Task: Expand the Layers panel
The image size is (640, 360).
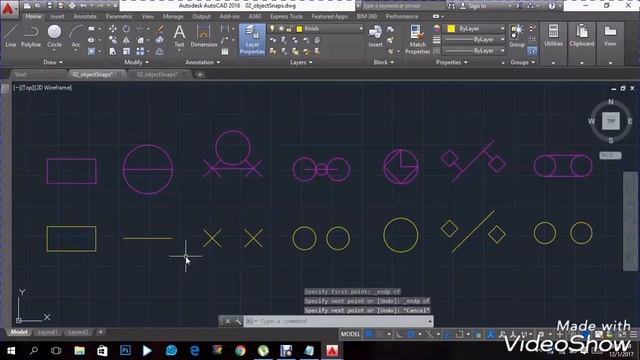Action: [301, 62]
